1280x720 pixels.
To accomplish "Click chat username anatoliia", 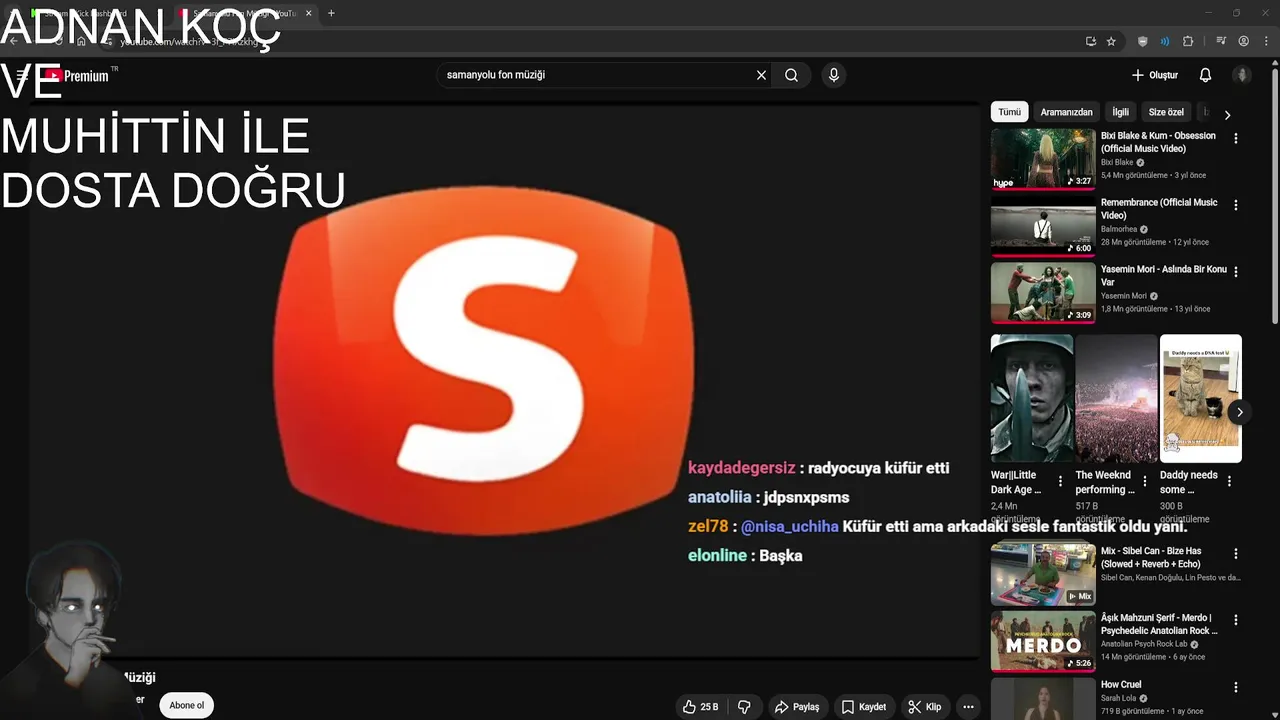I will pyautogui.click(x=719, y=497).
